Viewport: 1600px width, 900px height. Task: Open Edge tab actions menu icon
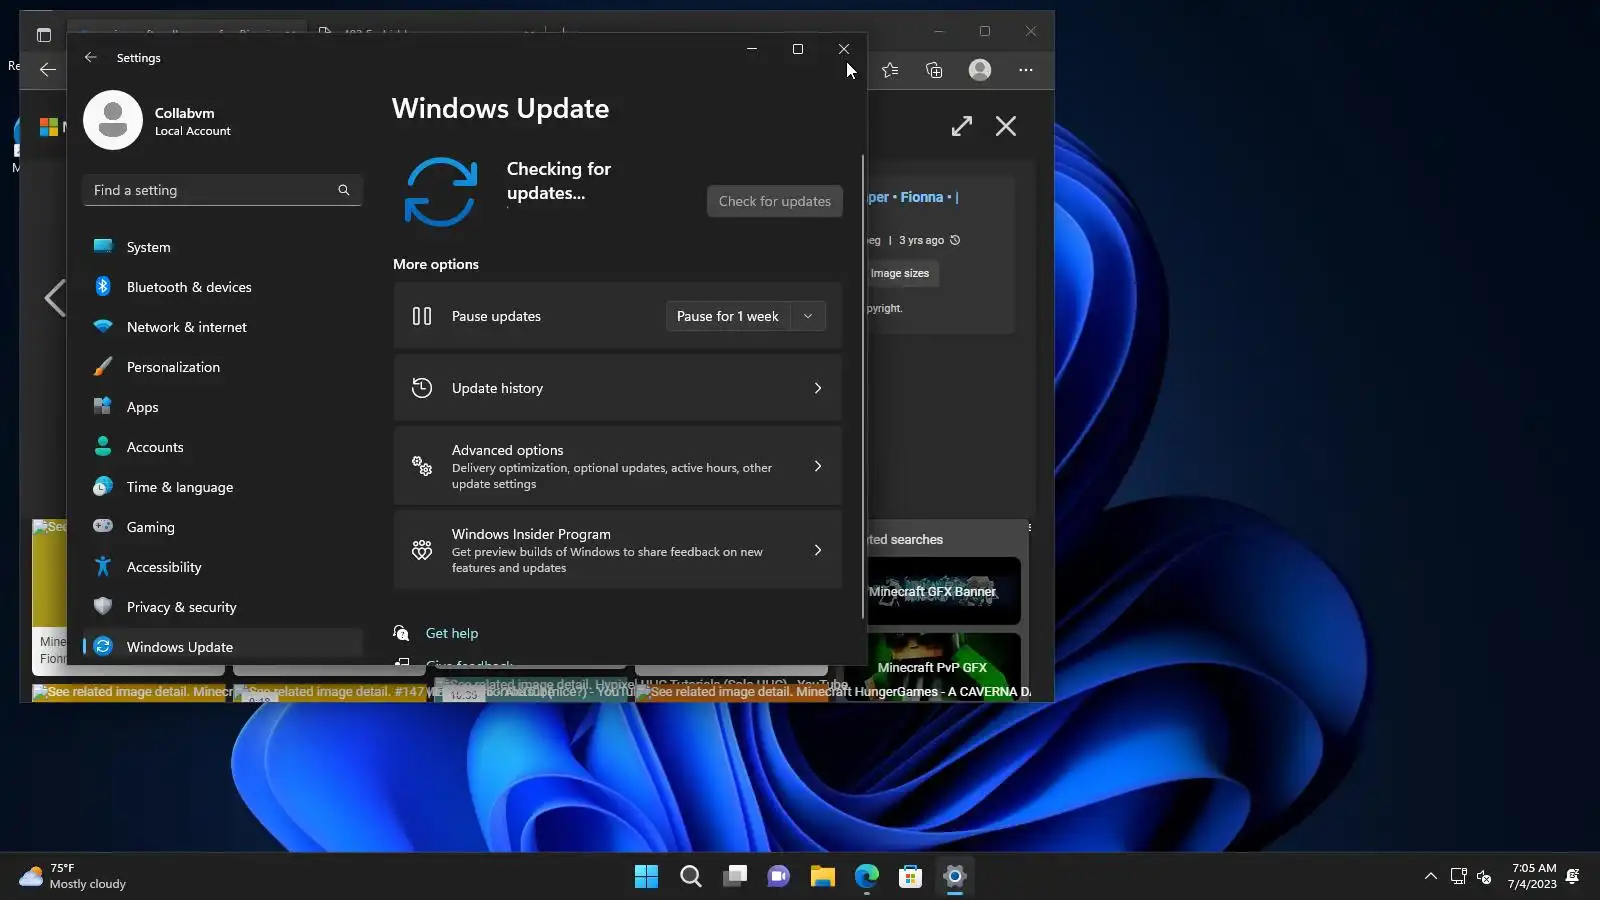(x=44, y=35)
